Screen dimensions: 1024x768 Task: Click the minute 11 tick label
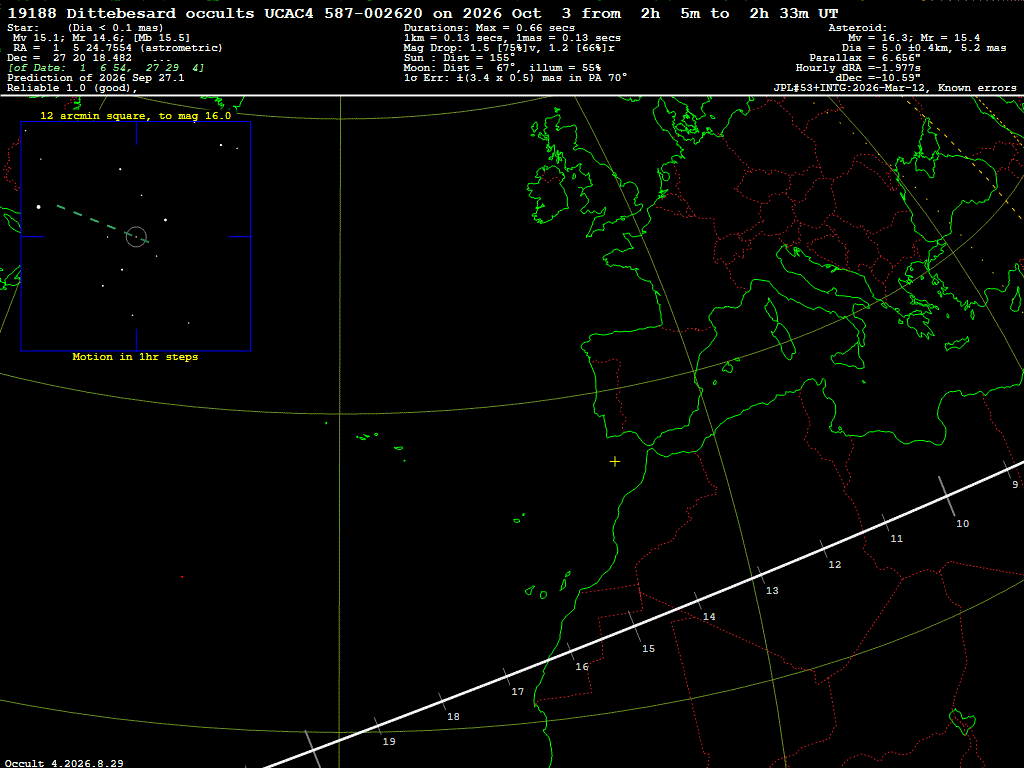click(x=897, y=539)
